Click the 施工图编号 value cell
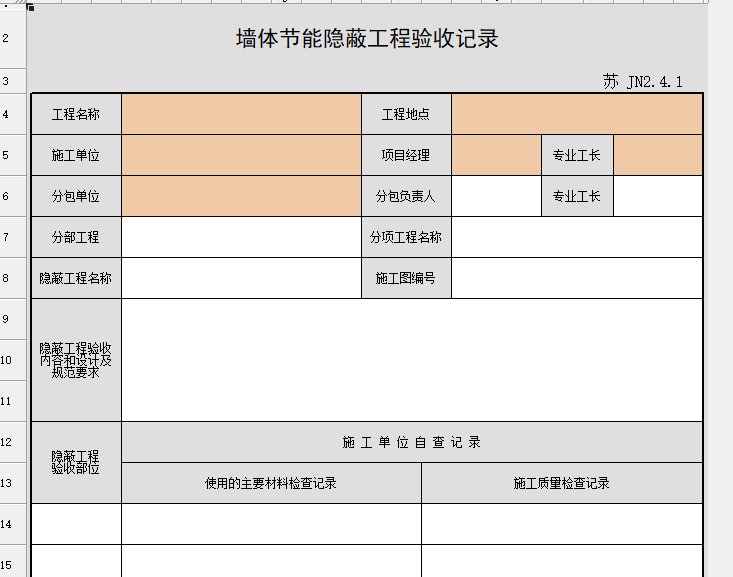733x577 pixels. pos(577,278)
